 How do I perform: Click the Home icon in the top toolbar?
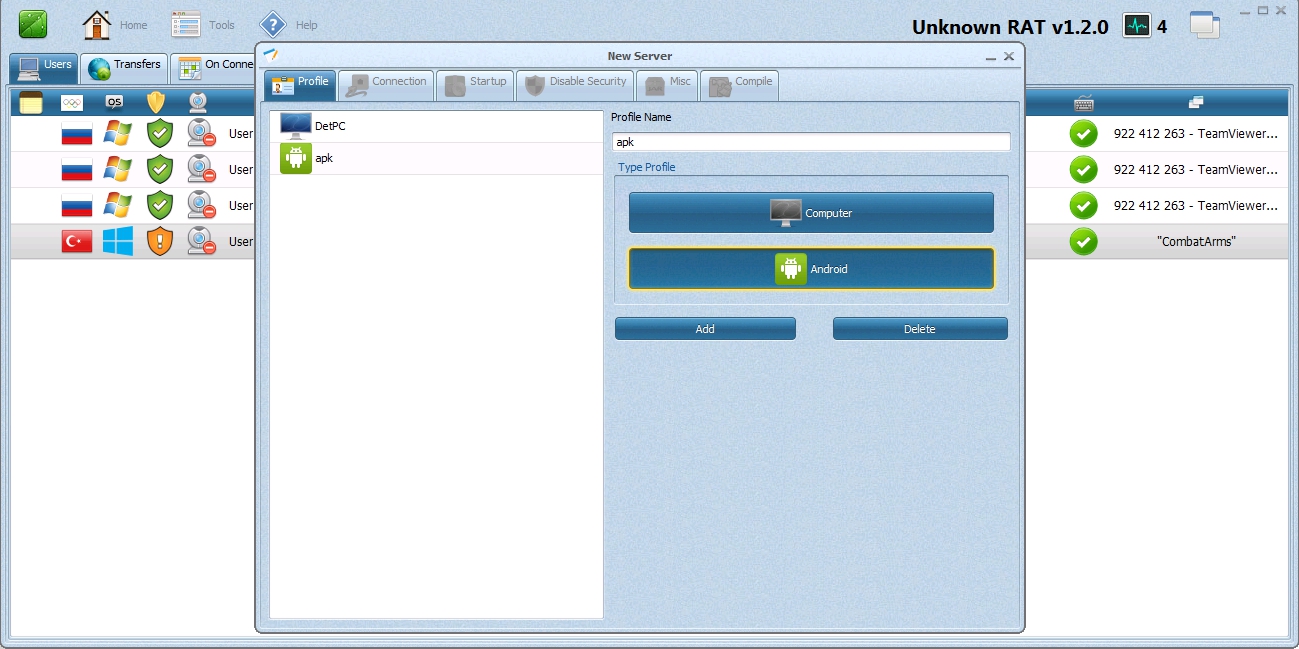pos(97,25)
